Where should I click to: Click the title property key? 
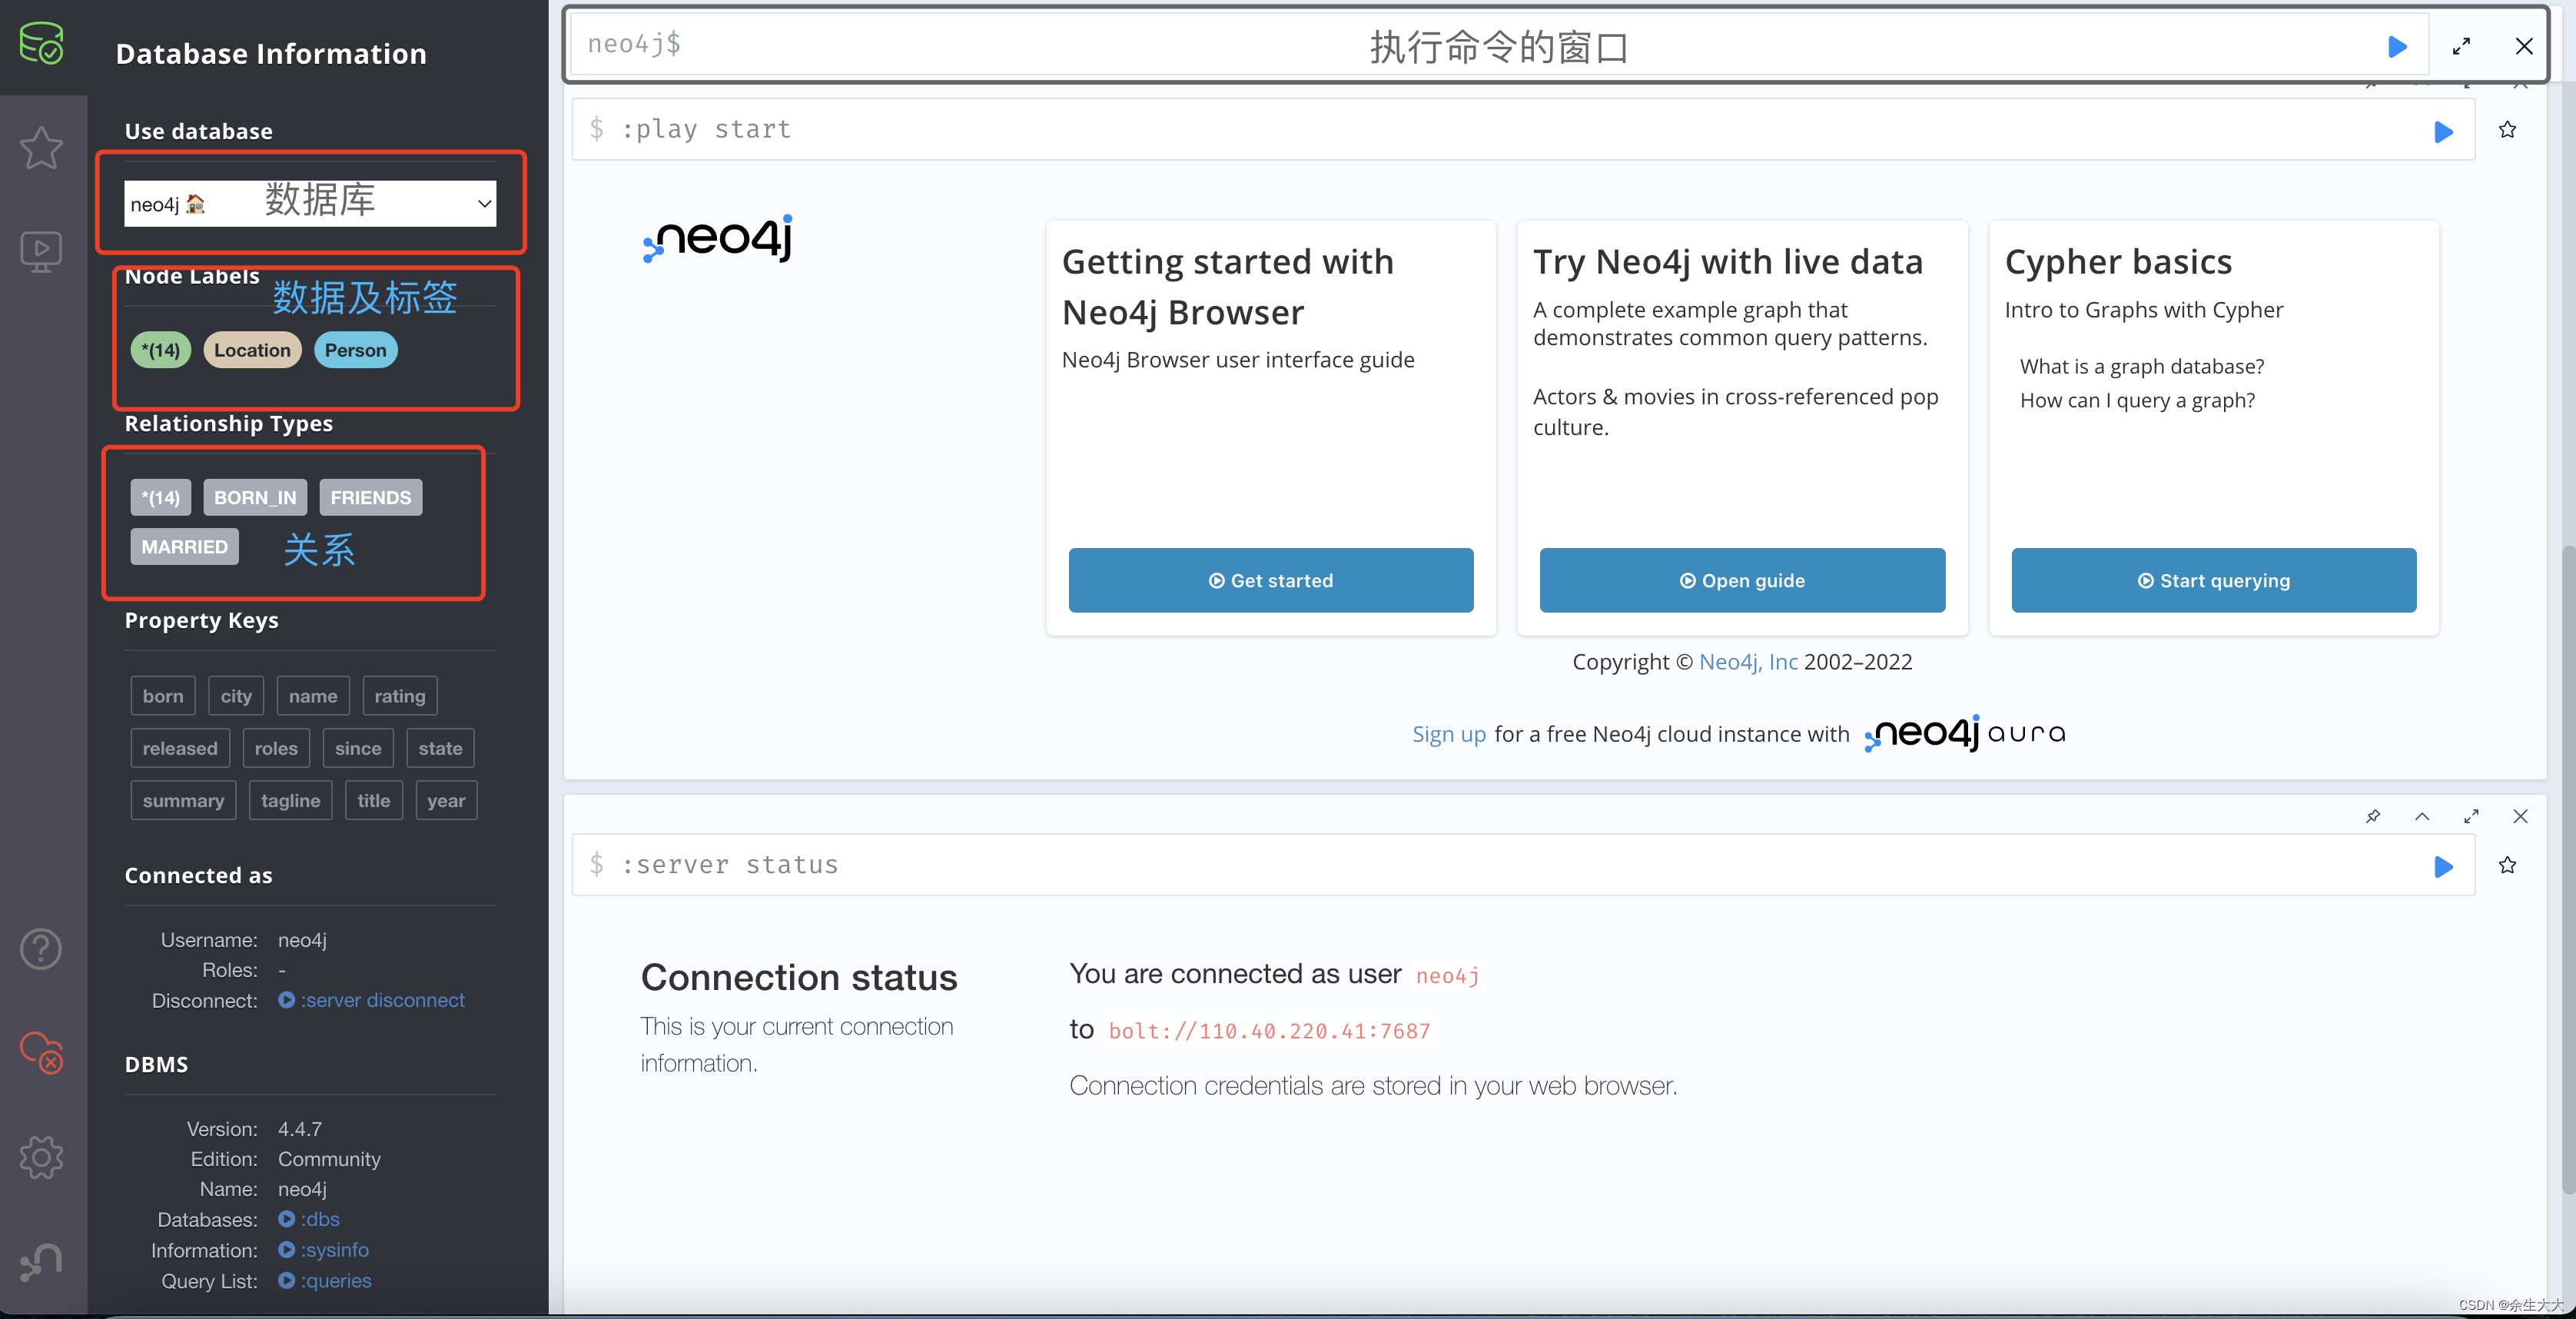pos(374,801)
